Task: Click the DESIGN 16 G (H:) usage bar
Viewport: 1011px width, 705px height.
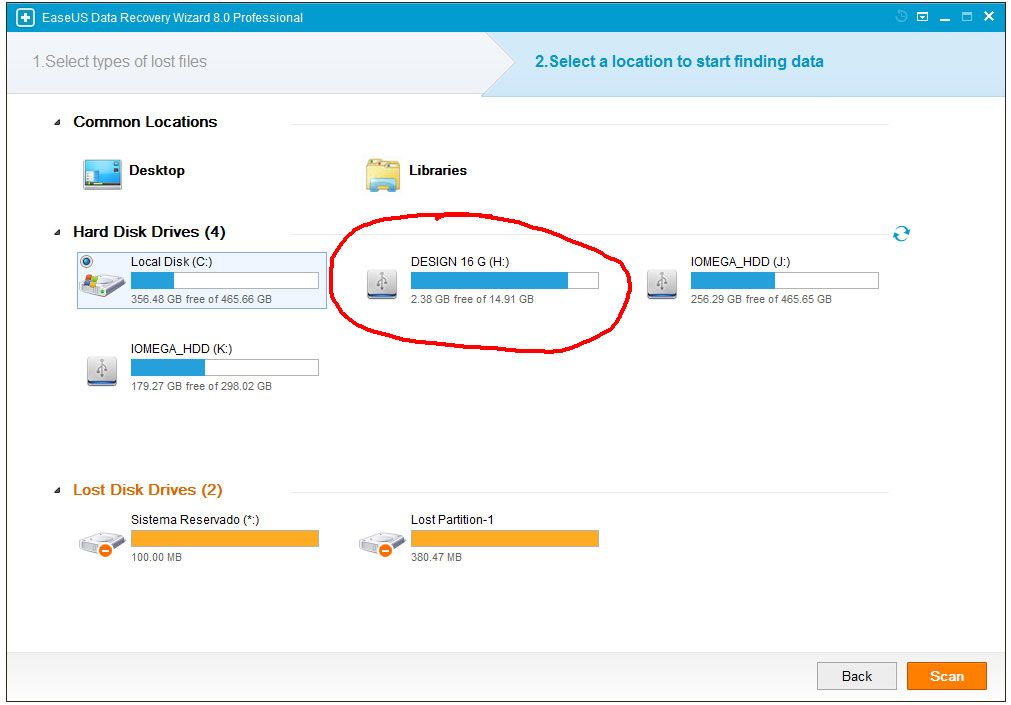Action: click(504, 281)
